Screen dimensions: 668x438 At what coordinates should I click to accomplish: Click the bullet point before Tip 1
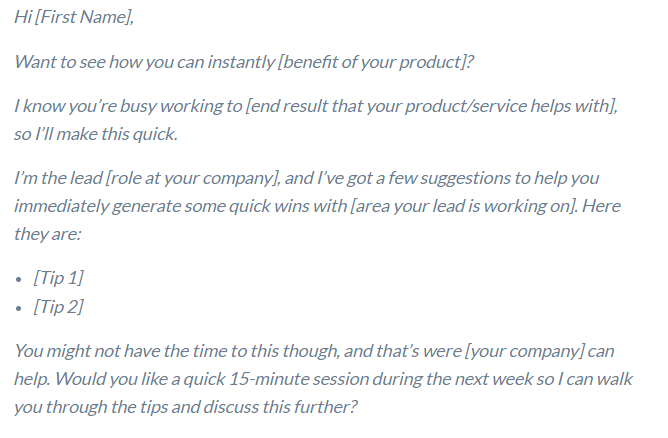18,280
